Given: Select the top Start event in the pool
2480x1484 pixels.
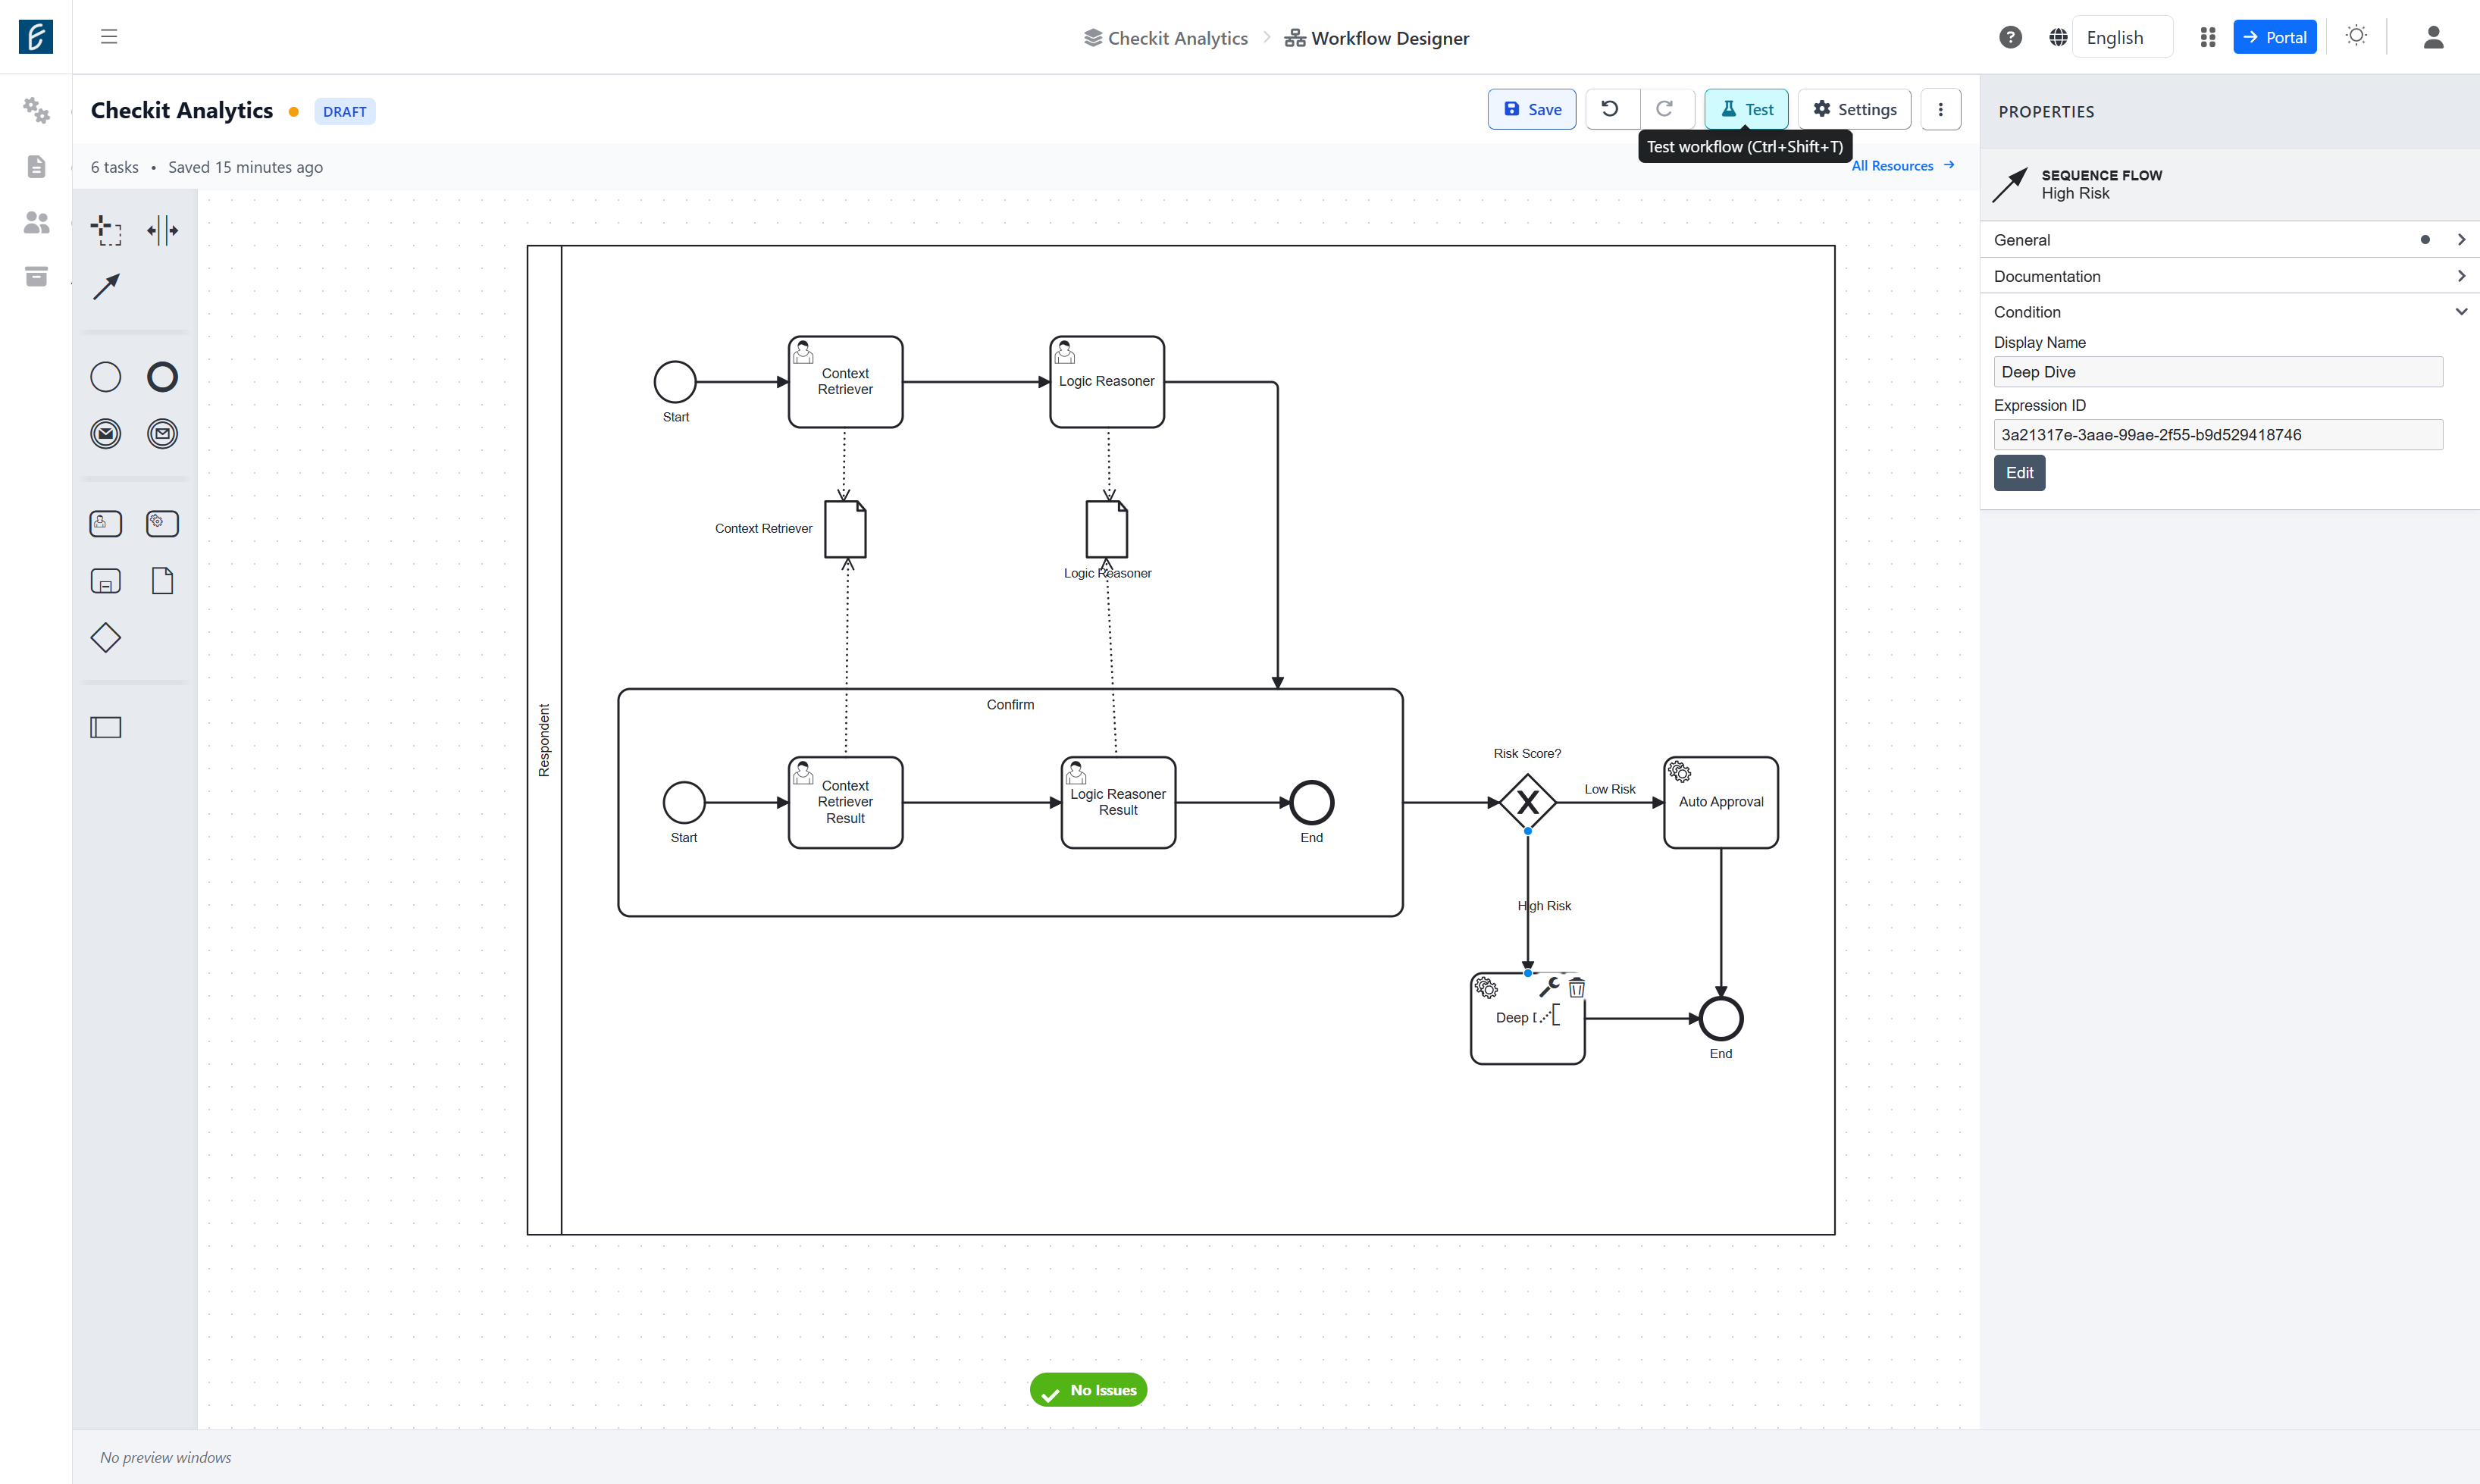Looking at the screenshot, I should pos(675,382).
